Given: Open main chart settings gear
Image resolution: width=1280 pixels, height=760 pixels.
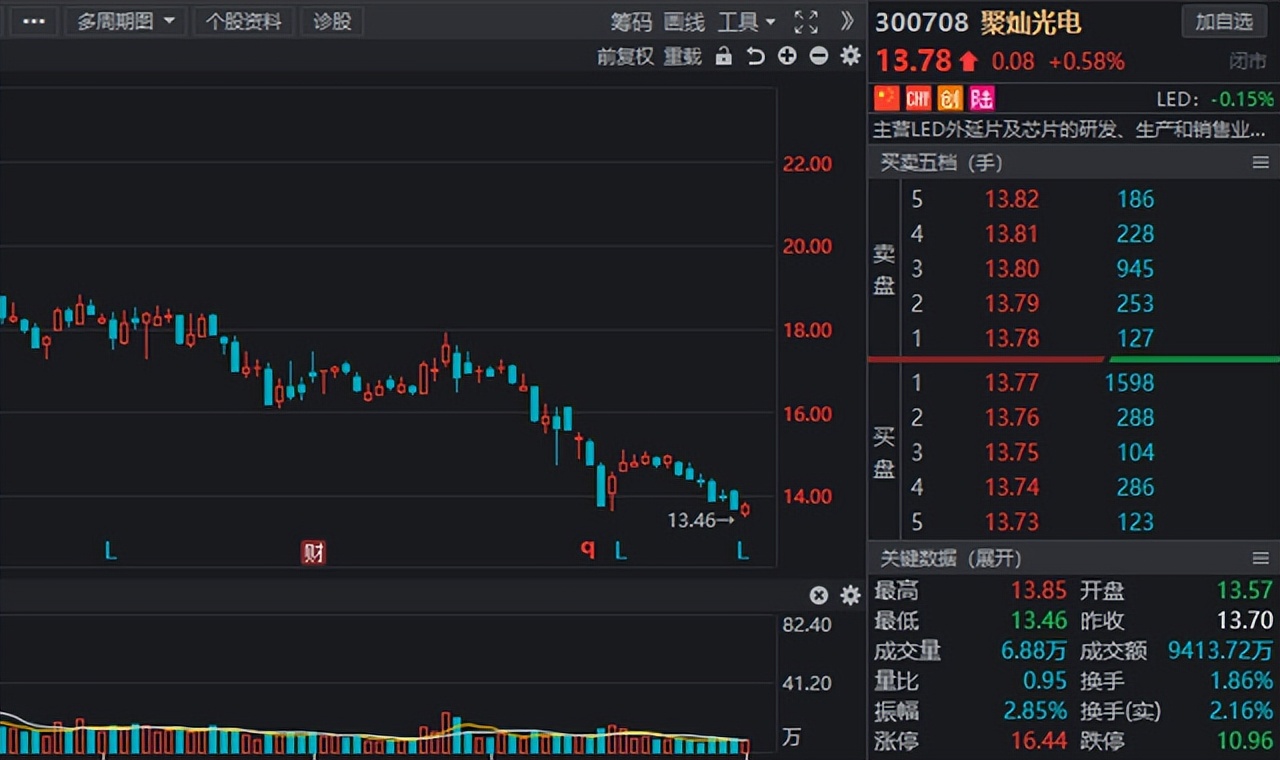Looking at the screenshot, I should (850, 56).
